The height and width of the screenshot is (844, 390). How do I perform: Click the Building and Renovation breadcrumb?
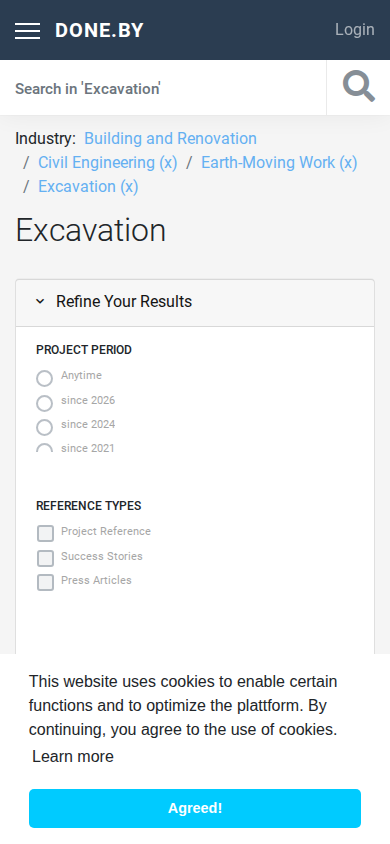(171, 139)
